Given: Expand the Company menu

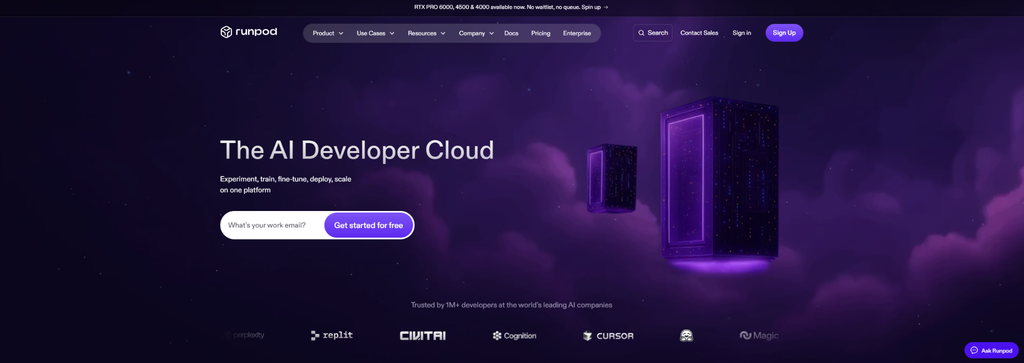Looking at the screenshot, I should 476,33.
